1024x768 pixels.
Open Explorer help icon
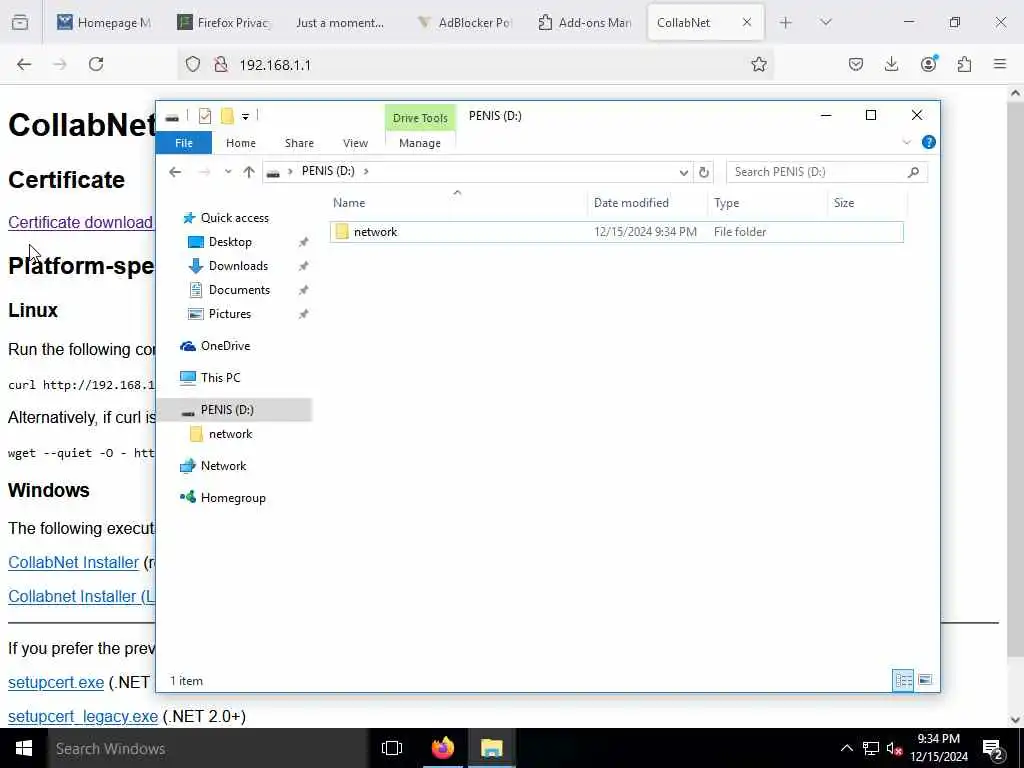pos(928,142)
